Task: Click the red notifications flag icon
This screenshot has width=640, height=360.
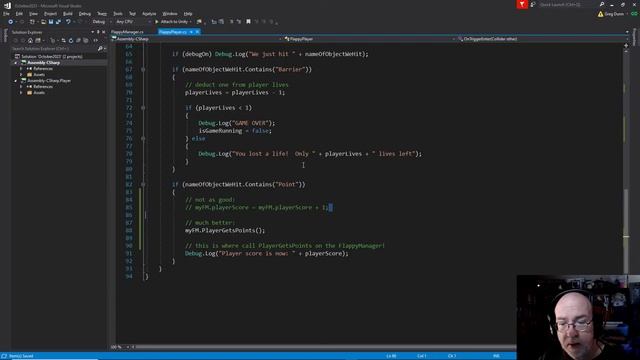Action: (x=522, y=4)
